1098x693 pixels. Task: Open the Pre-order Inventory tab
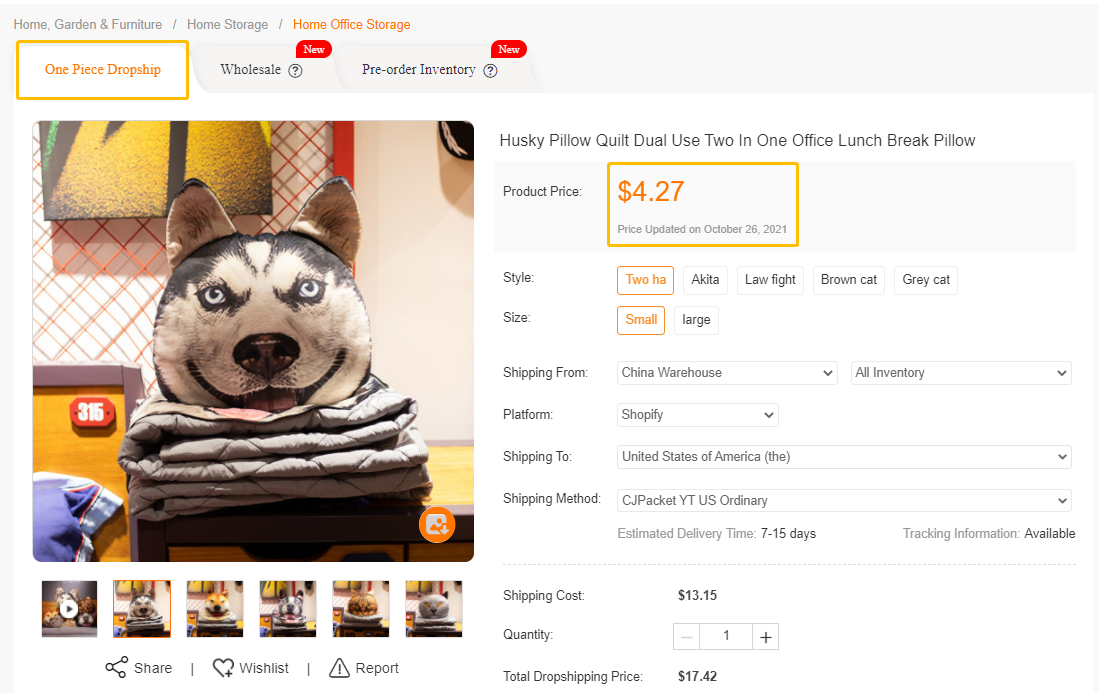(x=419, y=70)
